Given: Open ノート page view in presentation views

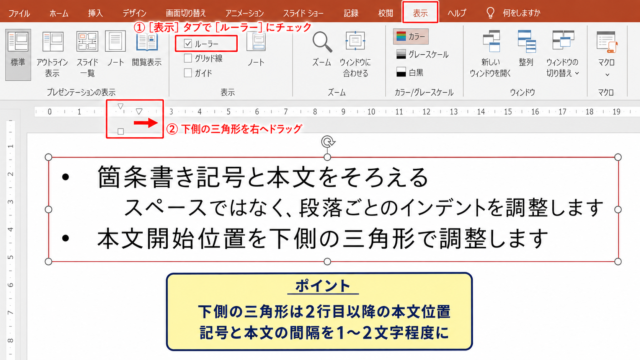Looking at the screenshot, I should point(116,49).
